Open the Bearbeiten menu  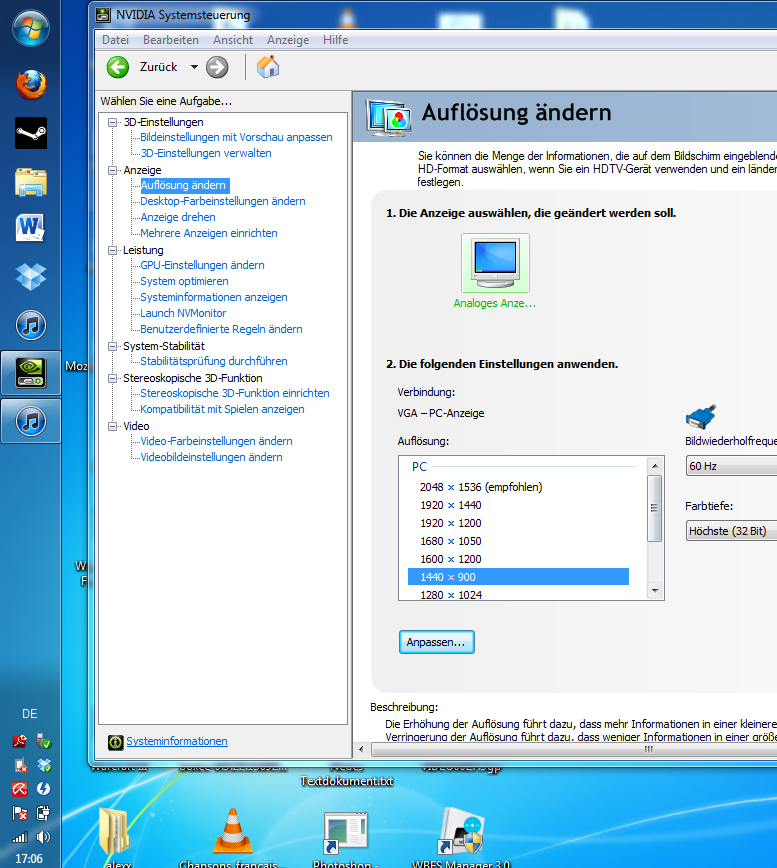pyautogui.click(x=170, y=40)
